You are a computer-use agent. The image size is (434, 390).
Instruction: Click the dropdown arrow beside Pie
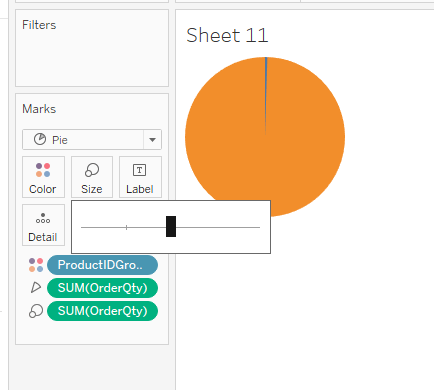152,140
